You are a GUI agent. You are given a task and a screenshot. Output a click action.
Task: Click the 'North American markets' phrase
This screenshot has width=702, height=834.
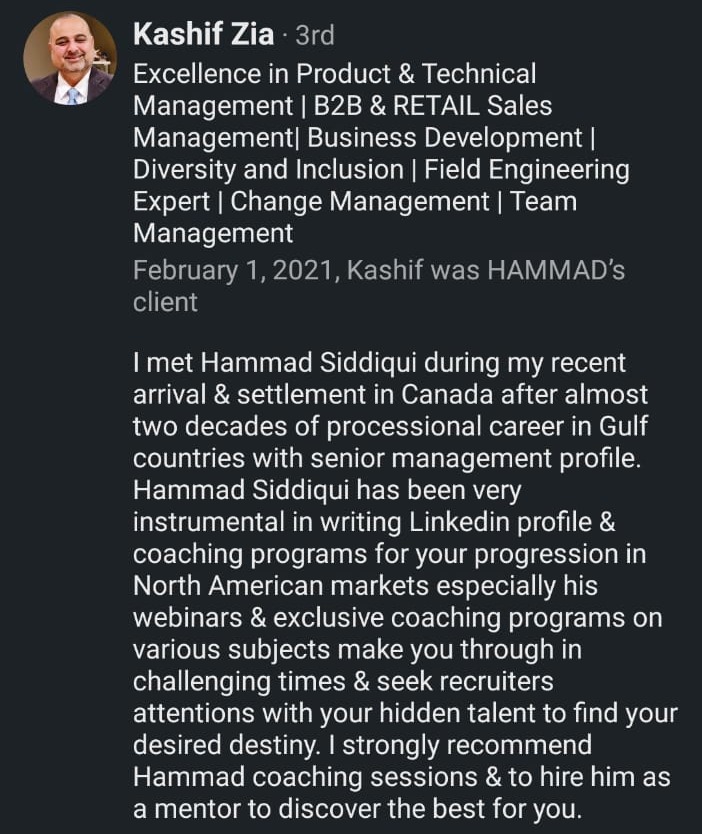[x=281, y=586]
